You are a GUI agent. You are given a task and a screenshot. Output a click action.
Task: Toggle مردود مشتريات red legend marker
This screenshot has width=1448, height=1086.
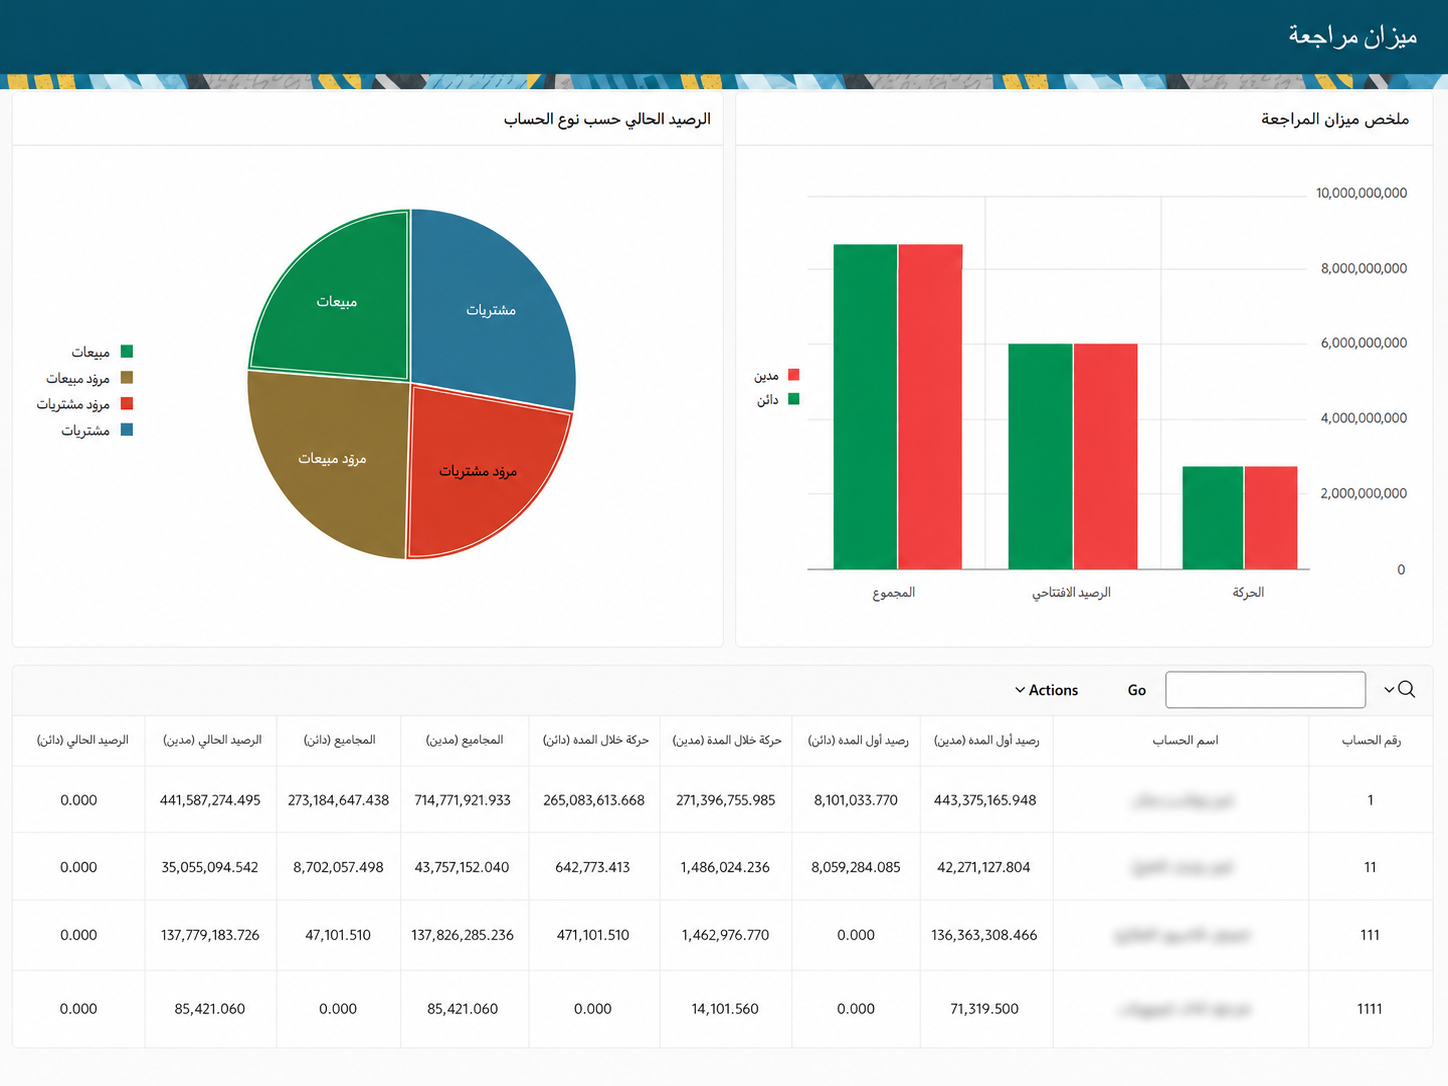pos(127,403)
